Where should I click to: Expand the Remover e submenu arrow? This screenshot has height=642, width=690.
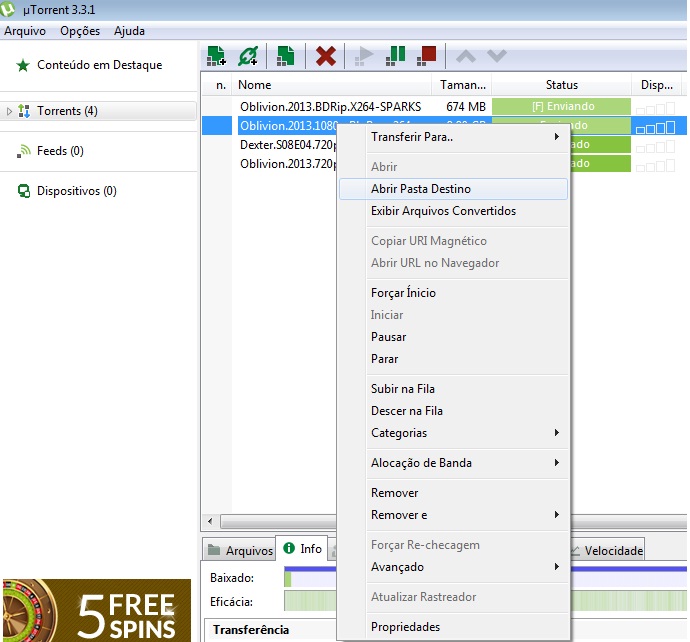click(x=557, y=514)
